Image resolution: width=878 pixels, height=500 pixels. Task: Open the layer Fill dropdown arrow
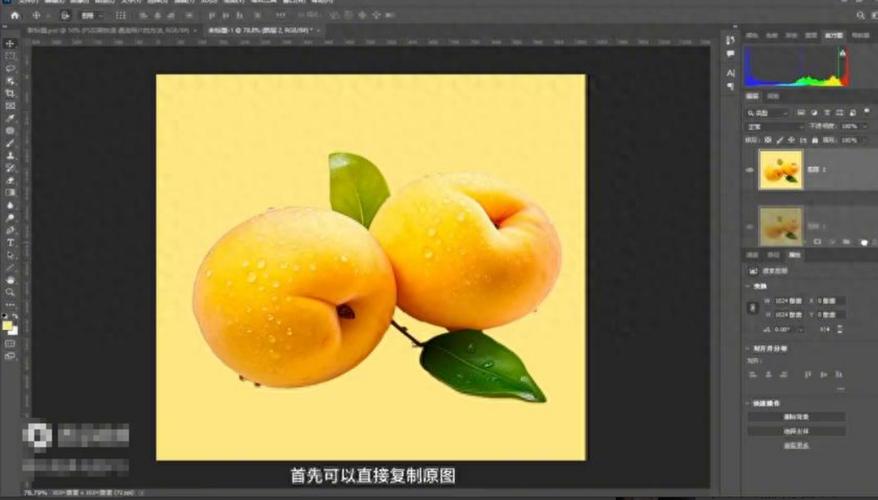[863, 140]
